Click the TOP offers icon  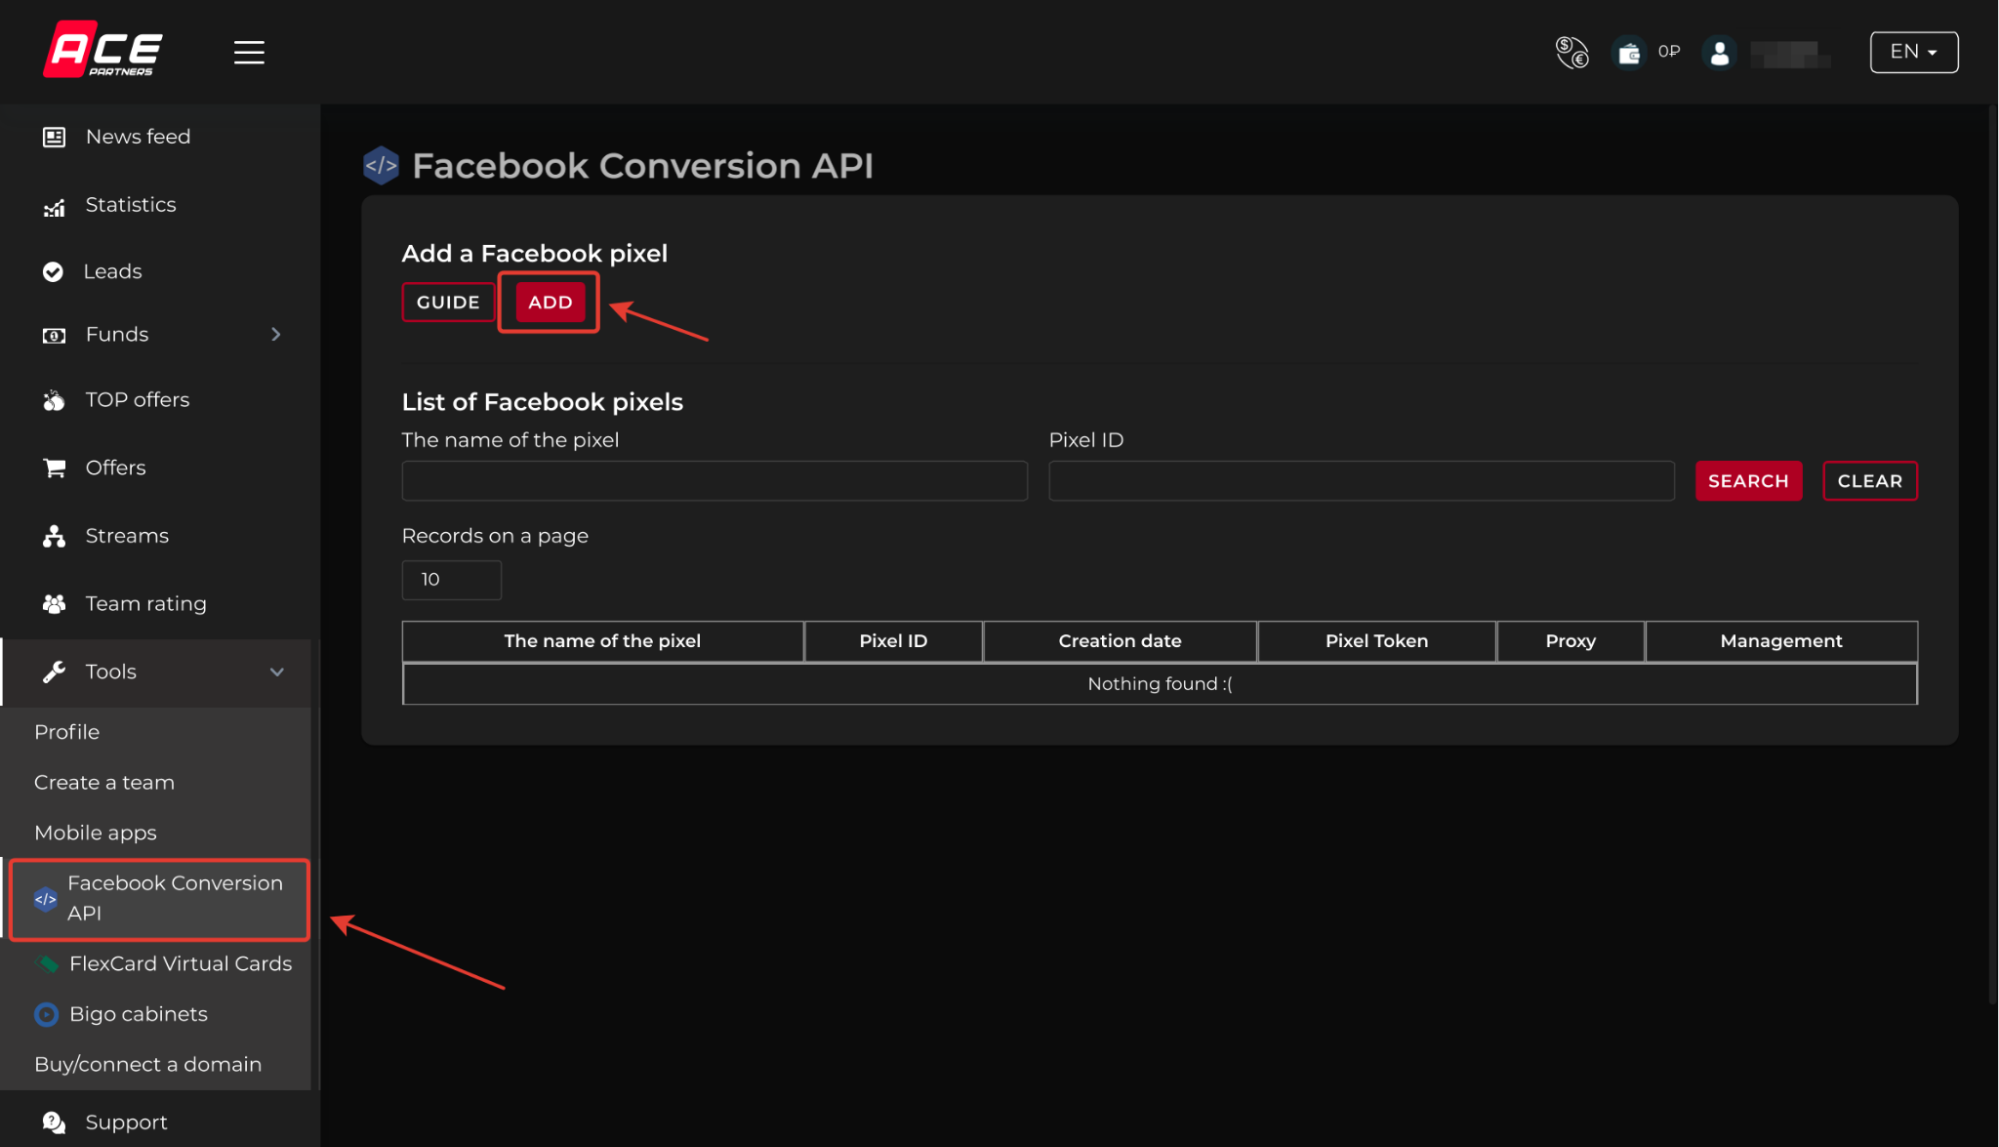[x=54, y=400]
